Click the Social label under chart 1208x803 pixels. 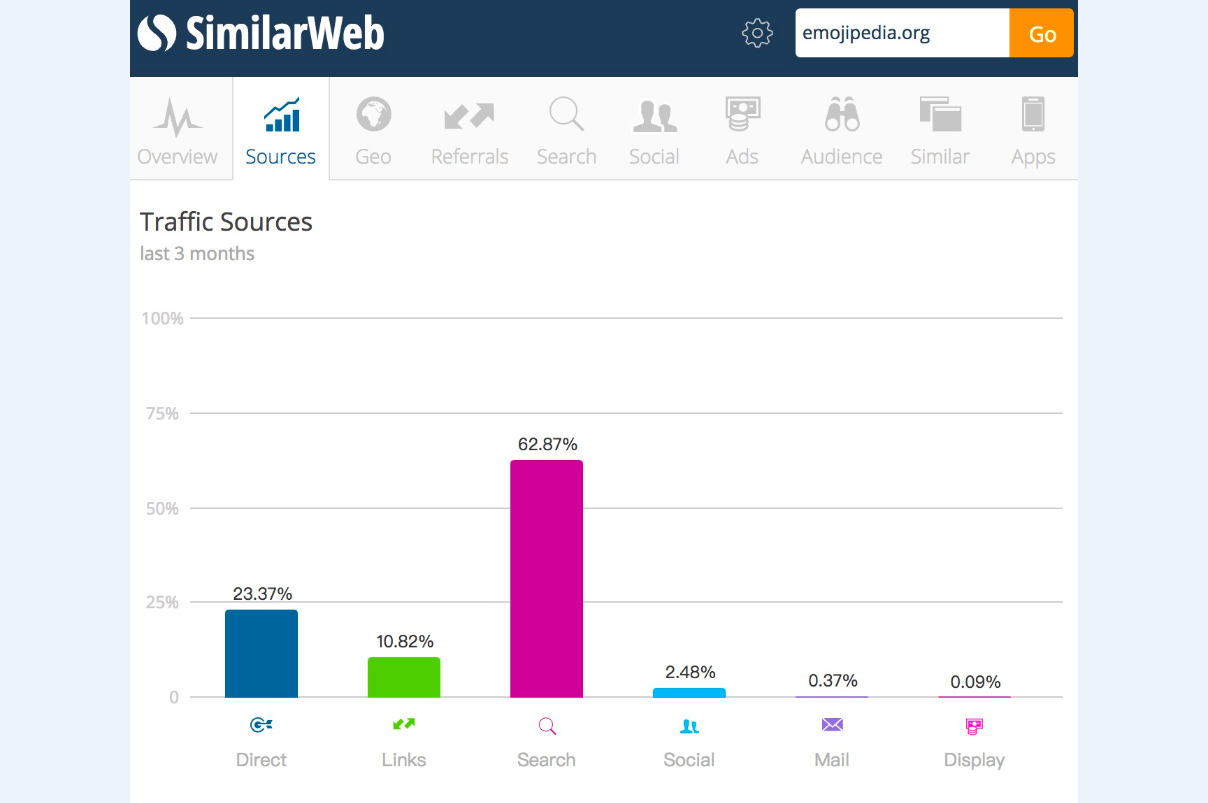[x=689, y=760]
